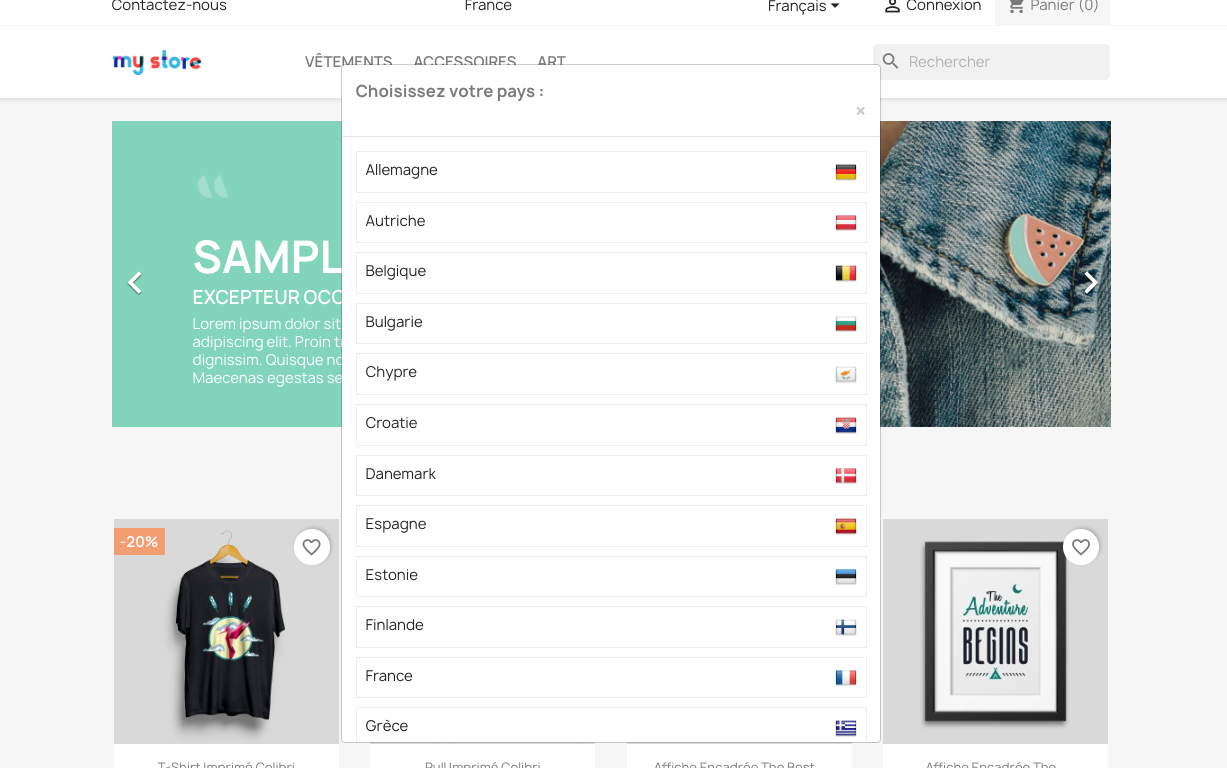This screenshot has height=768, width=1227.
Task: Go to next carousel slide arrow
Action: (1091, 283)
